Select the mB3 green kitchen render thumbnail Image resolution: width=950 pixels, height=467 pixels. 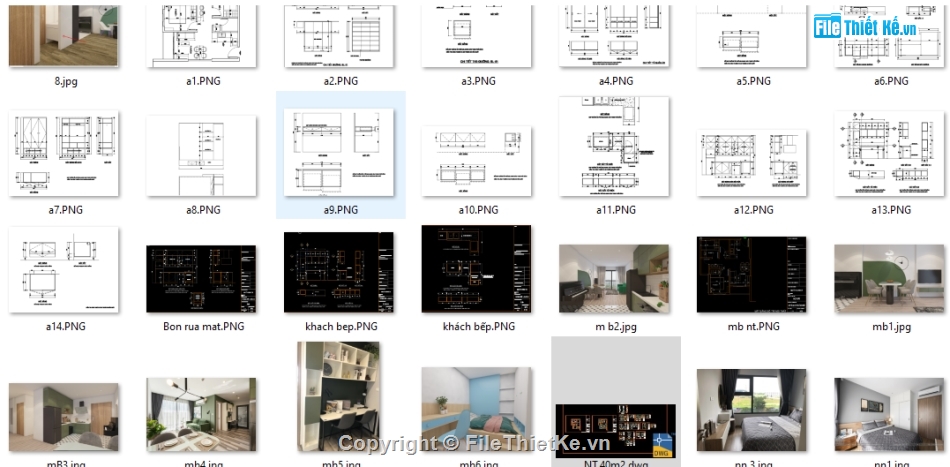(64, 417)
